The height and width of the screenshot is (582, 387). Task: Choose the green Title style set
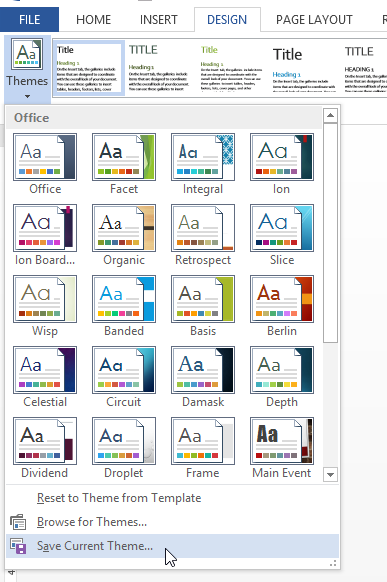[x=232, y=68]
